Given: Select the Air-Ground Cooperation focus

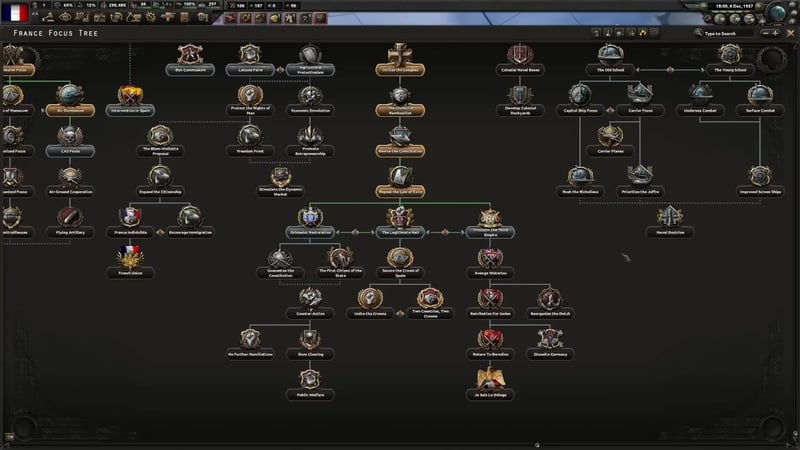Looking at the screenshot, I should click(70, 182).
